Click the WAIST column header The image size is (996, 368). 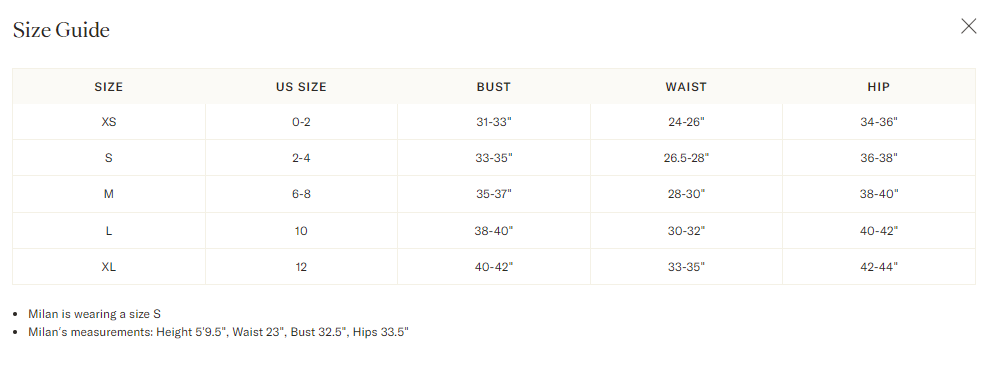686,87
